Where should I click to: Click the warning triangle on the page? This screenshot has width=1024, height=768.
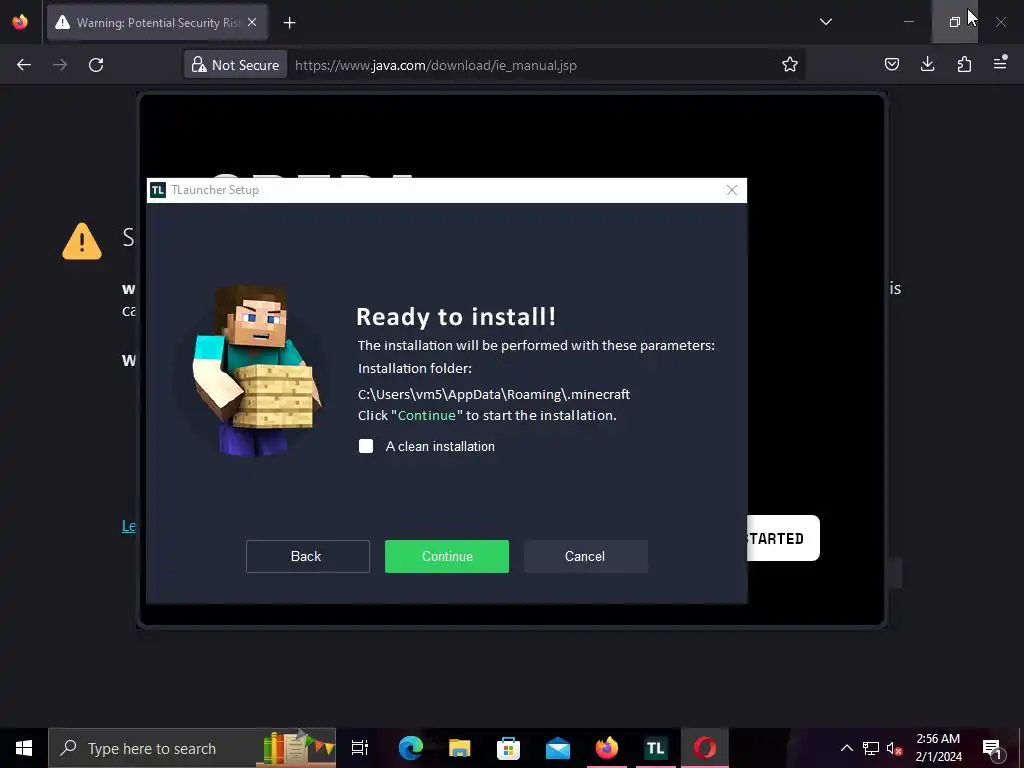[x=82, y=241]
